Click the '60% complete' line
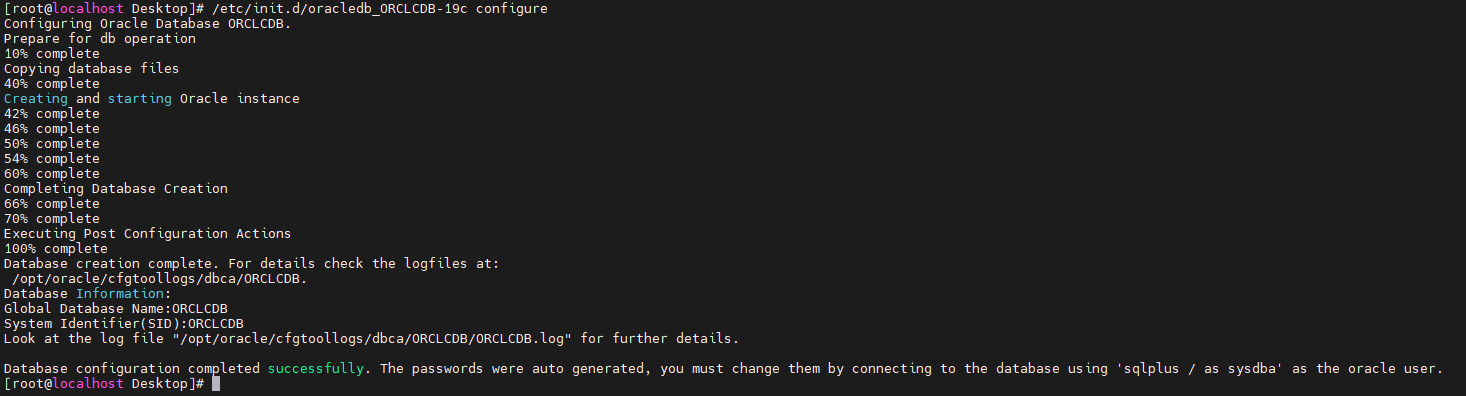Viewport: 1466px width, 396px height. pos(52,174)
